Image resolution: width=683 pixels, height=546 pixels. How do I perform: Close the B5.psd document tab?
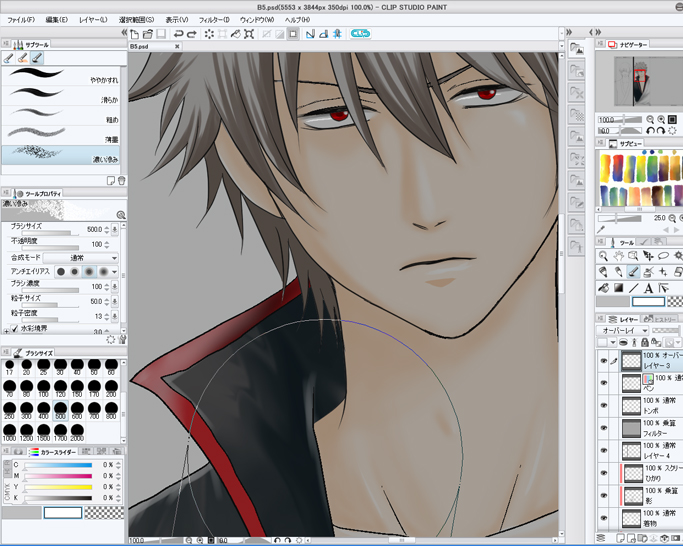click(177, 46)
